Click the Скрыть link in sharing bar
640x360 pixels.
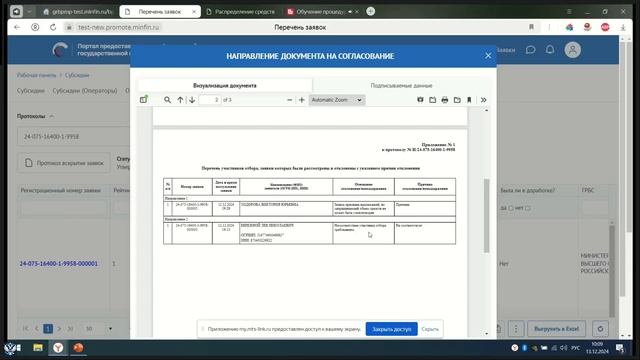pyautogui.click(x=430, y=329)
